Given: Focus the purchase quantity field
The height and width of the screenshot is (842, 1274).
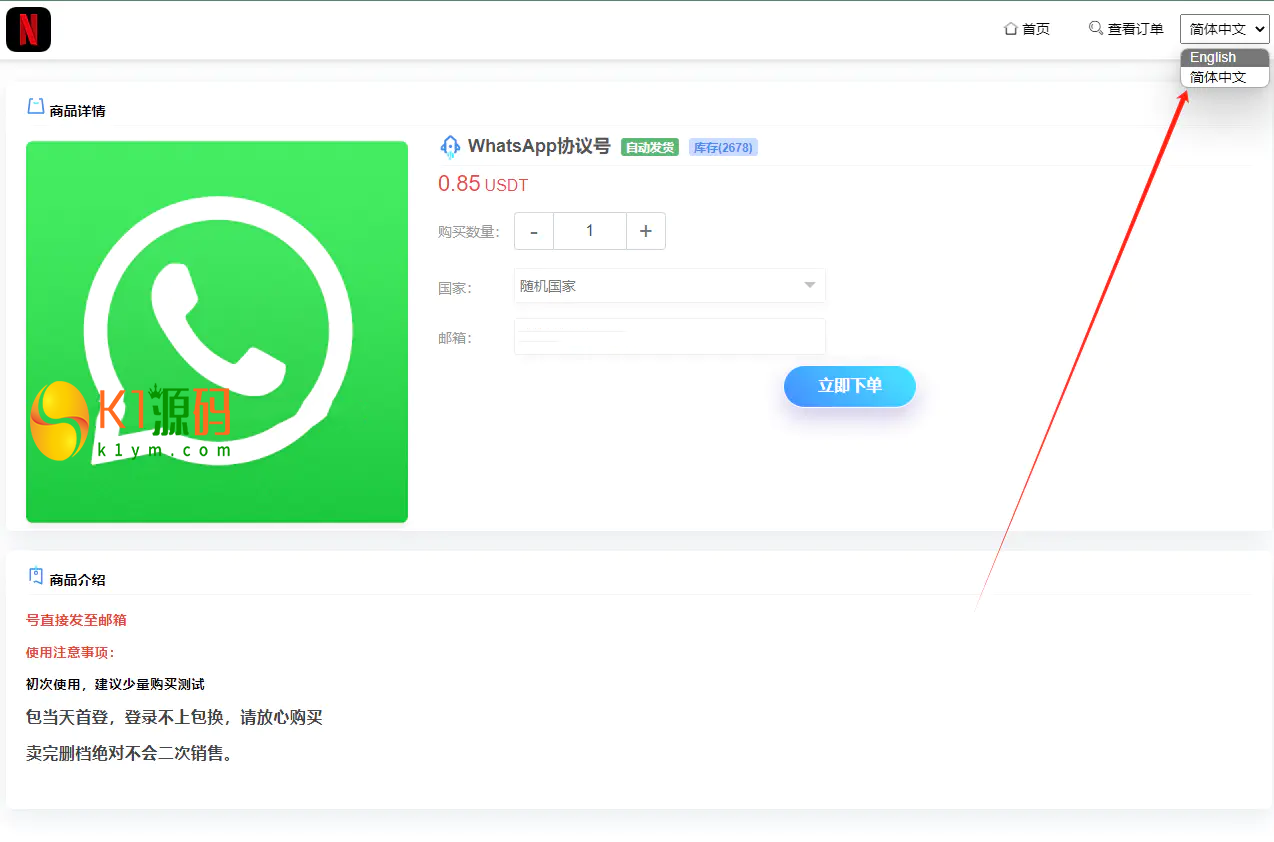Looking at the screenshot, I should 590,231.
